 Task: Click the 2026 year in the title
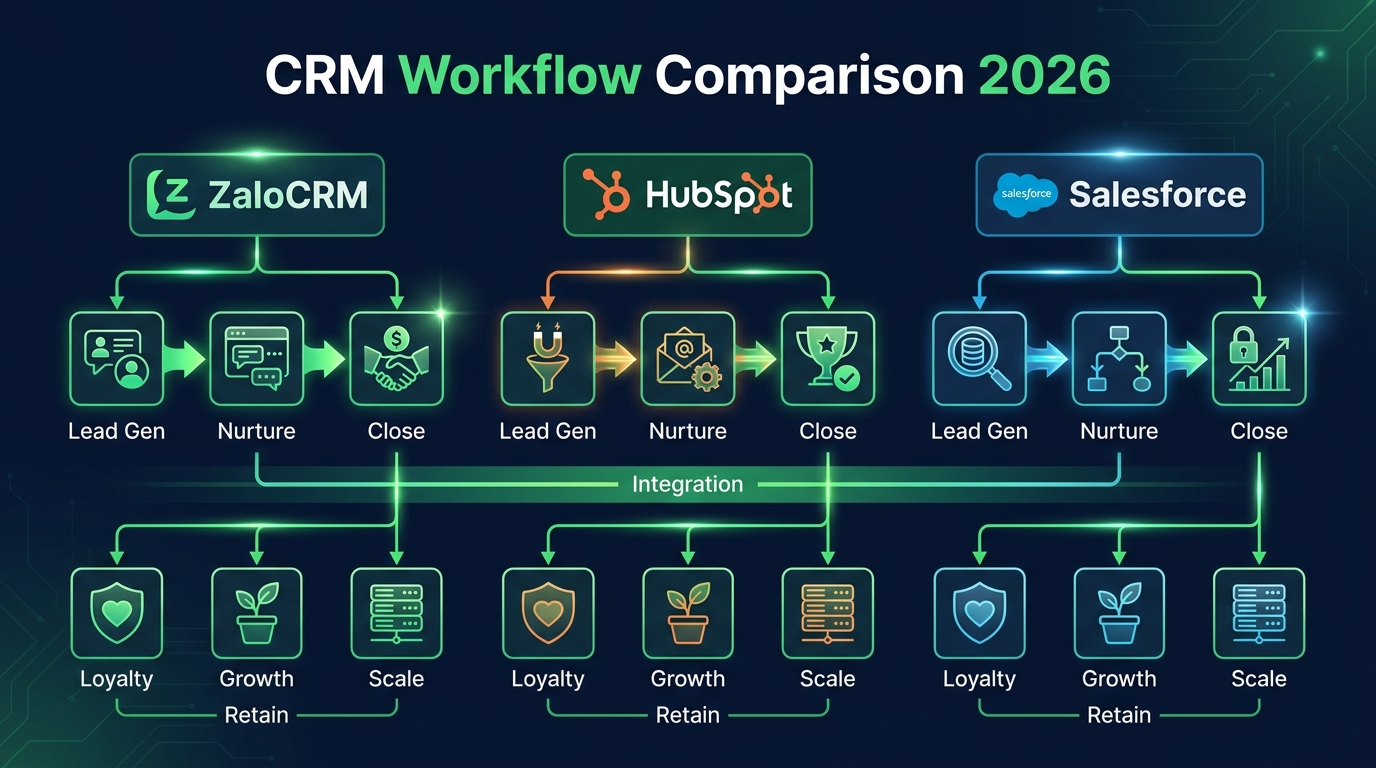[1044, 76]
